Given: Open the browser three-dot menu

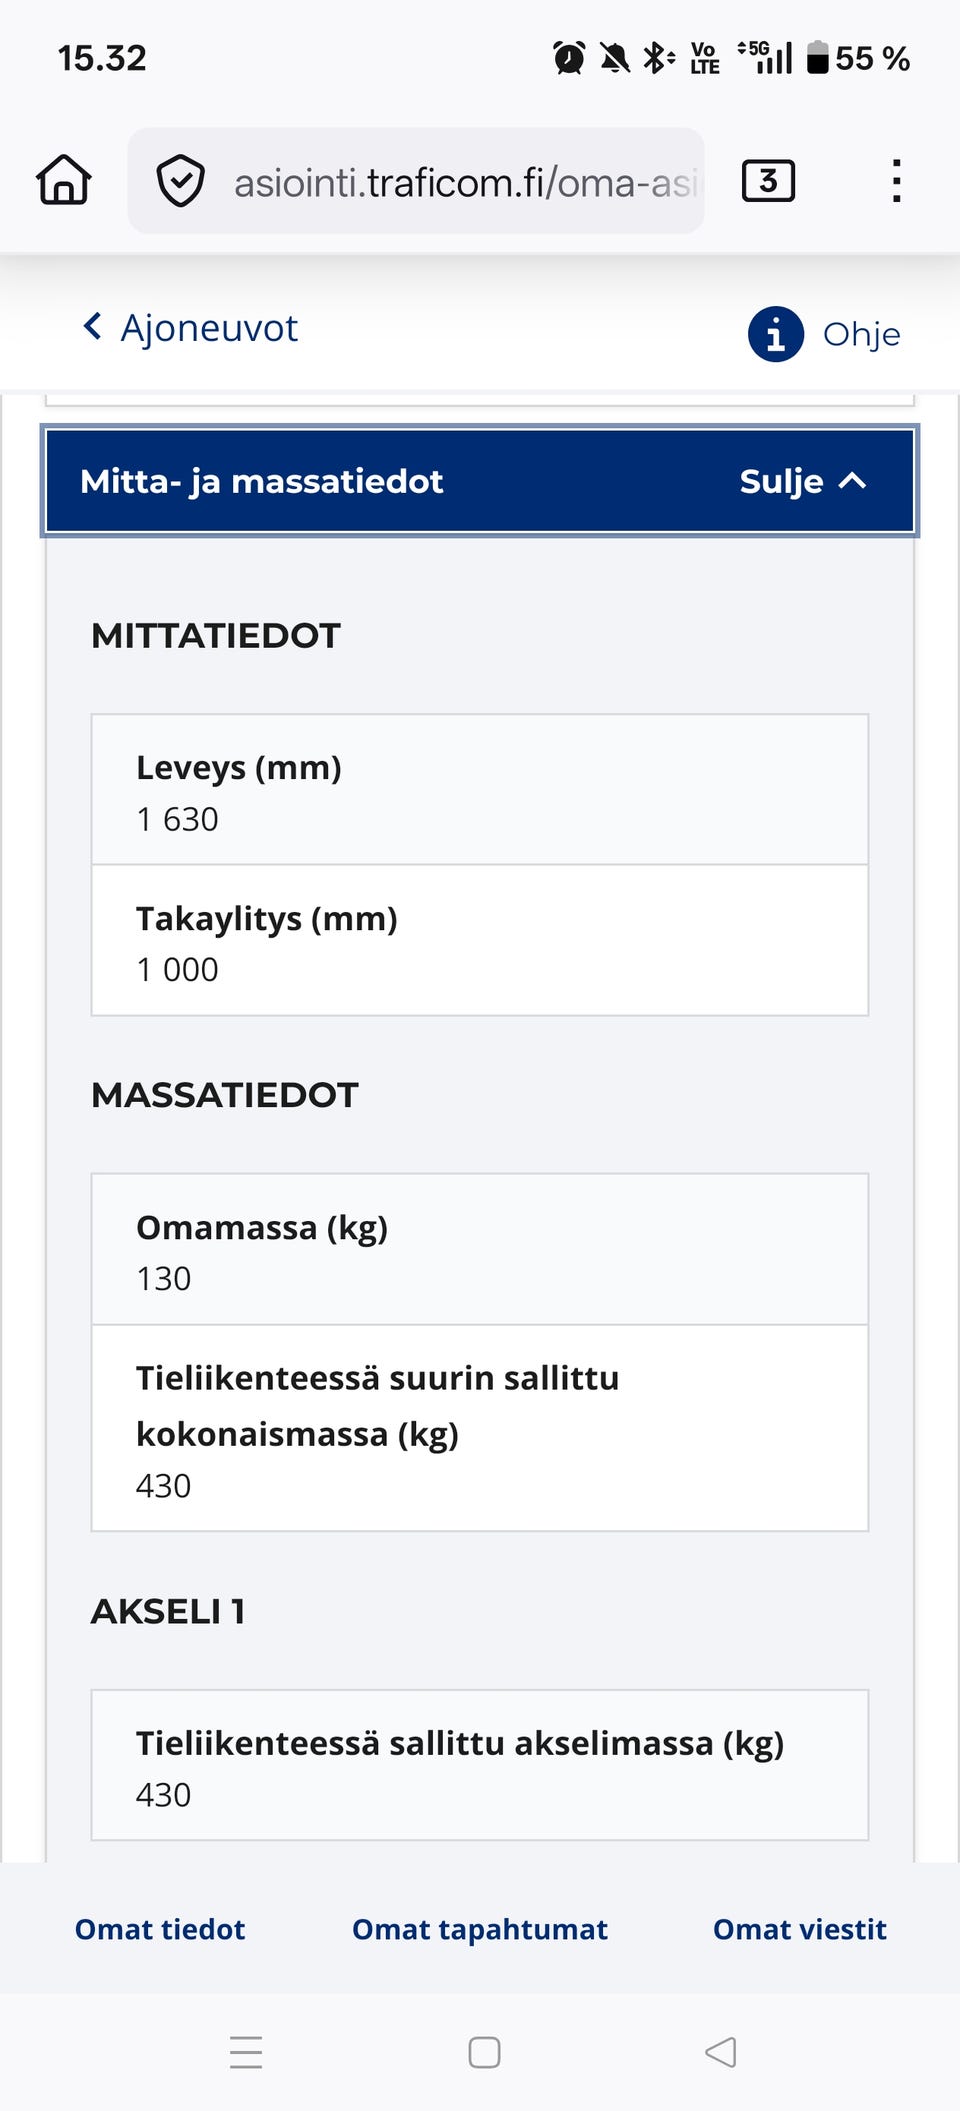Looking at the screenshot, I should (896, 181).
